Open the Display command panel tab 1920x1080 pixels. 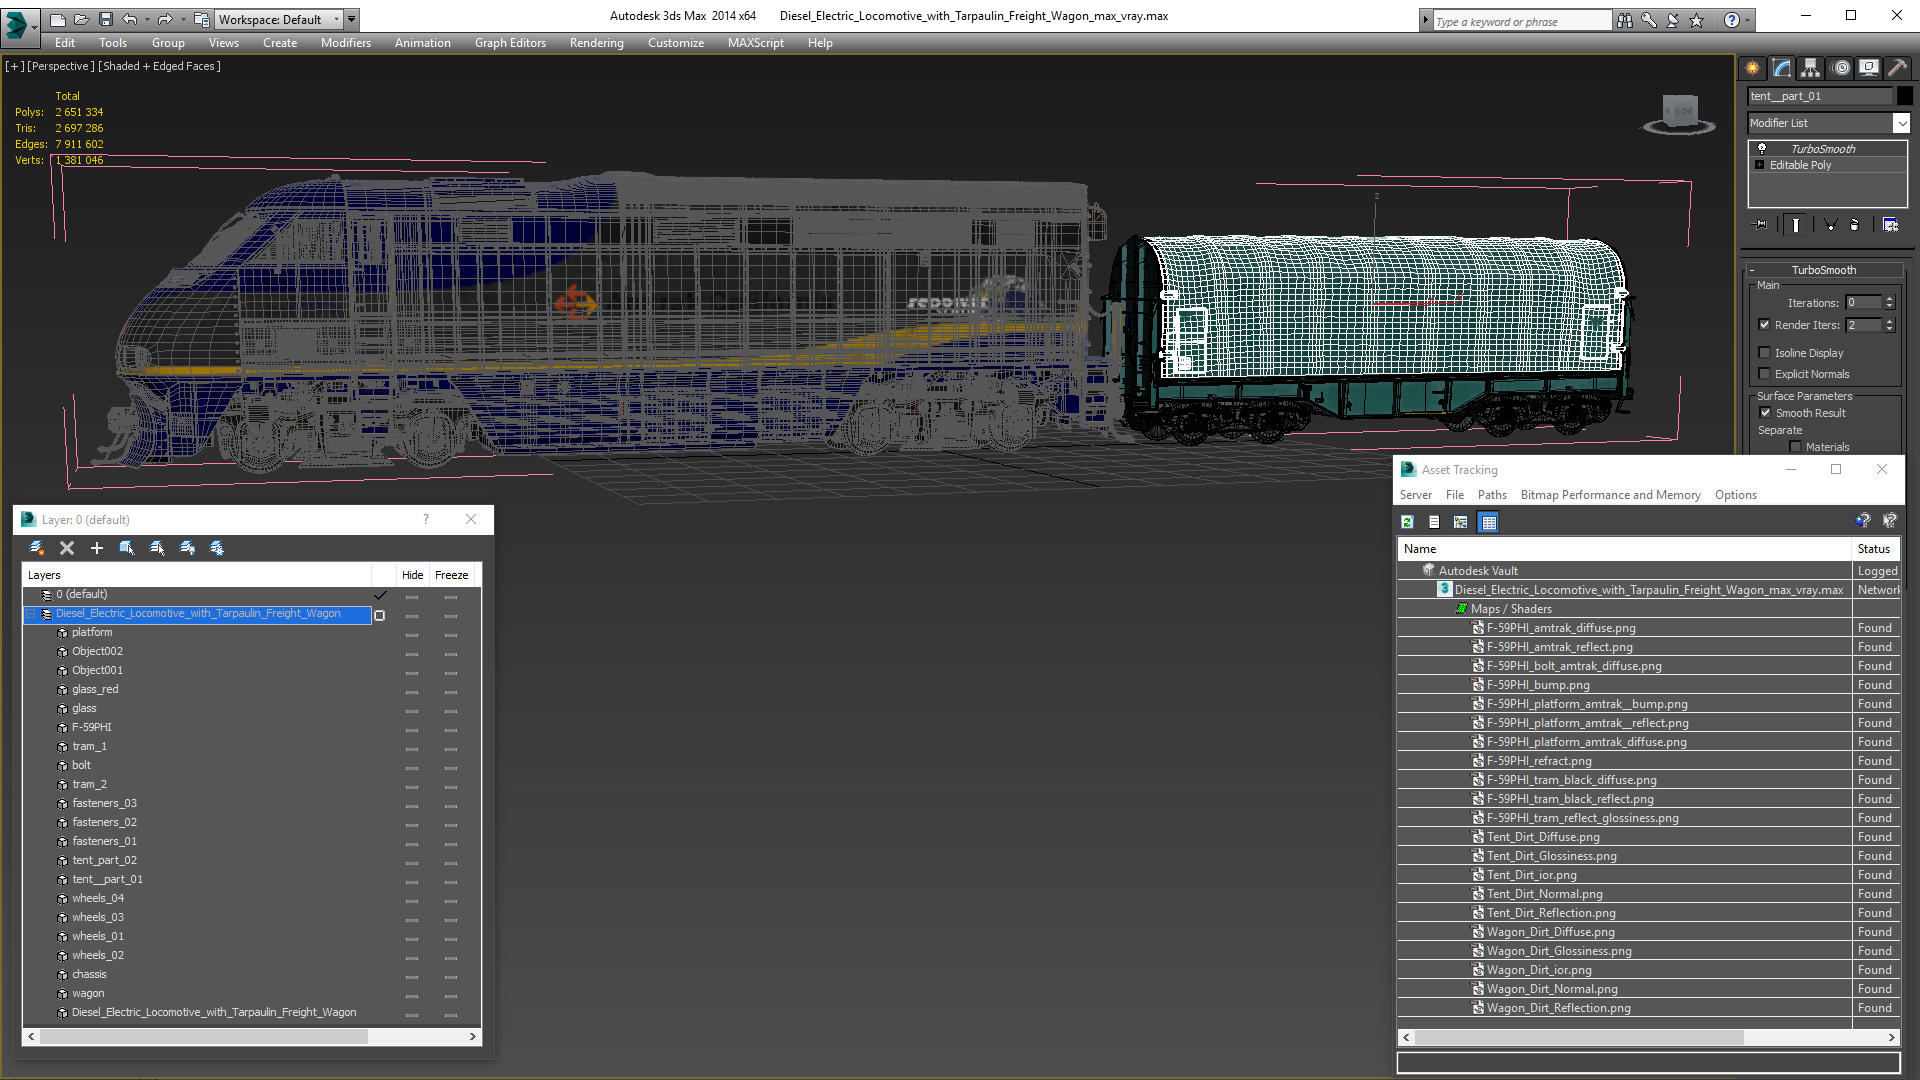tap(1869, 68)
